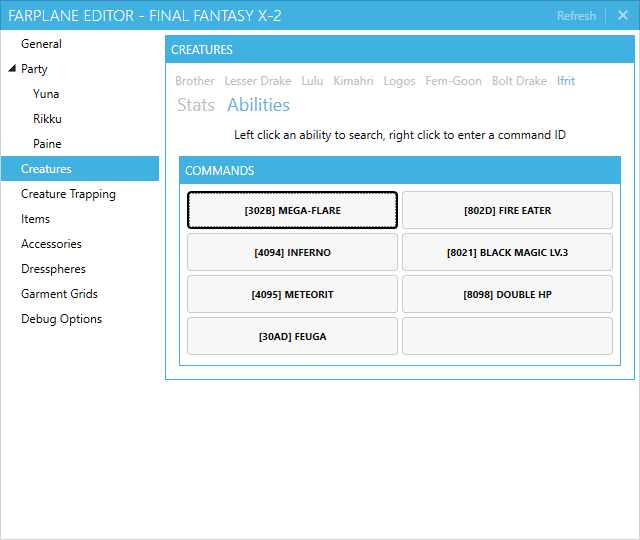Switch to the Fem-Goon creature tab
The height and width of the screenshot is (540, 640).
453,81
